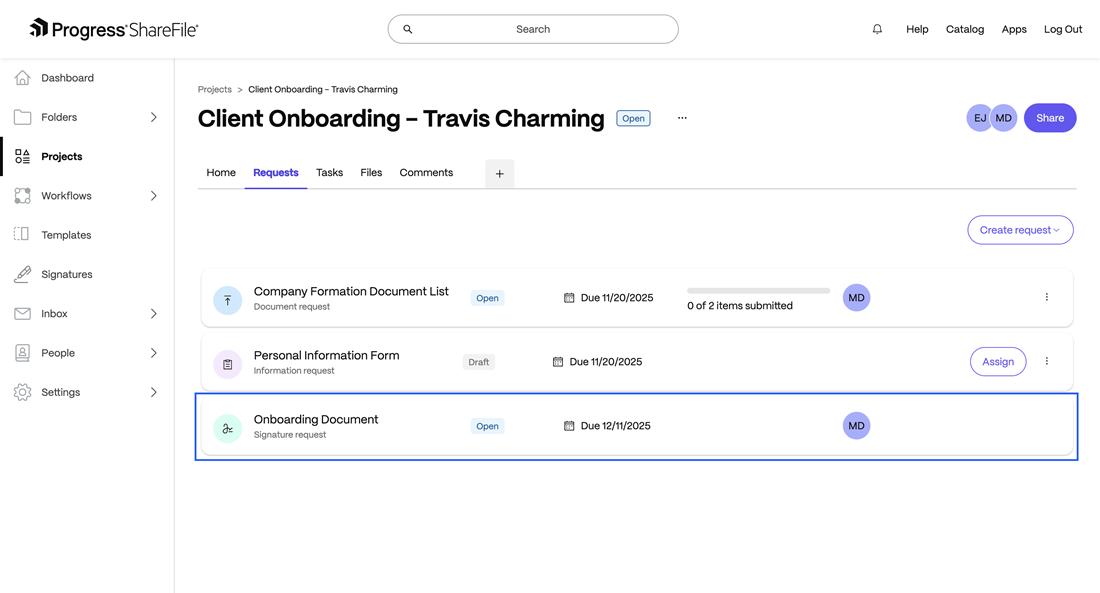Image resolution: width=1100 pixels, height=593 pixels.
Task: Click the document upload icon for Company Formation
Action: [x=228, y=299]
